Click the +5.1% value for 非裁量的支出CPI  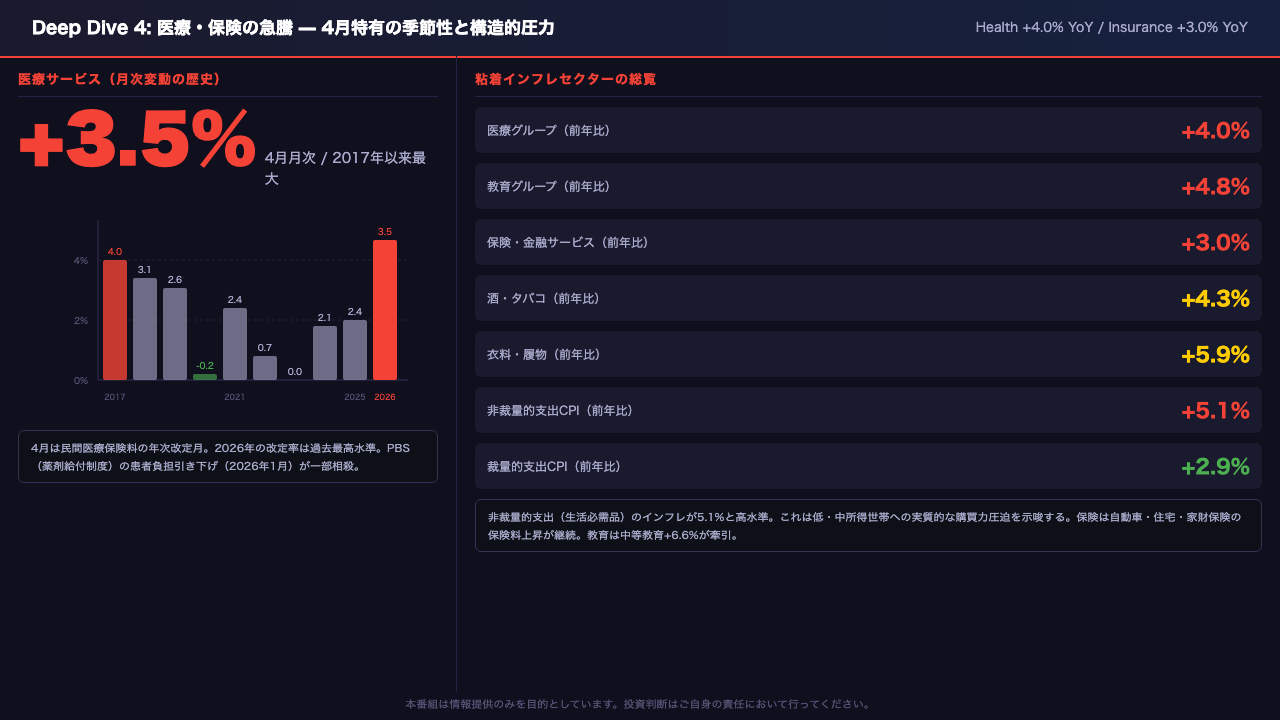pyautogui.click(x=1215, y=411)
